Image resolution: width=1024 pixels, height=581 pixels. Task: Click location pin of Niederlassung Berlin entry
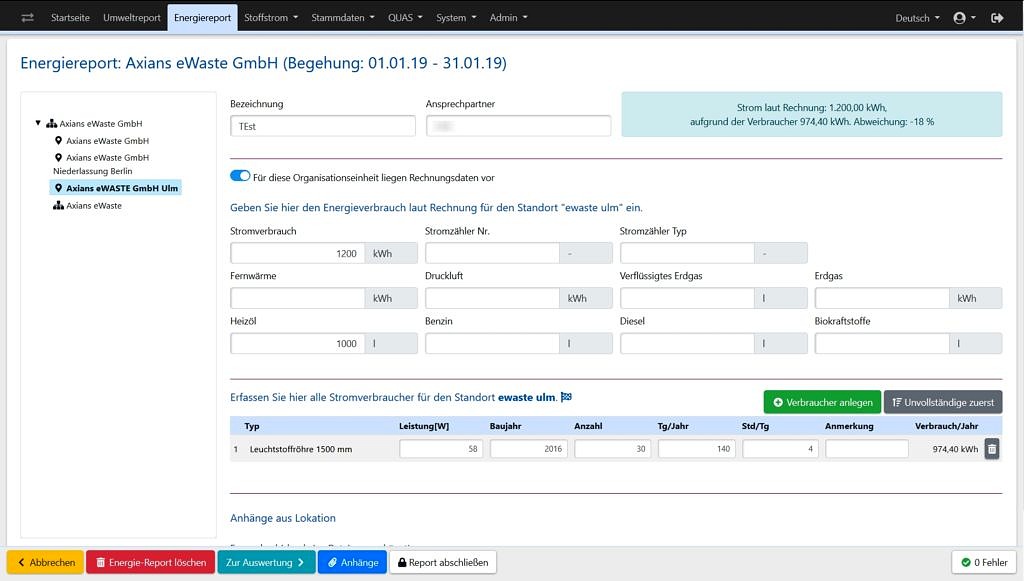pyautogui.click(x=58, y=157)
